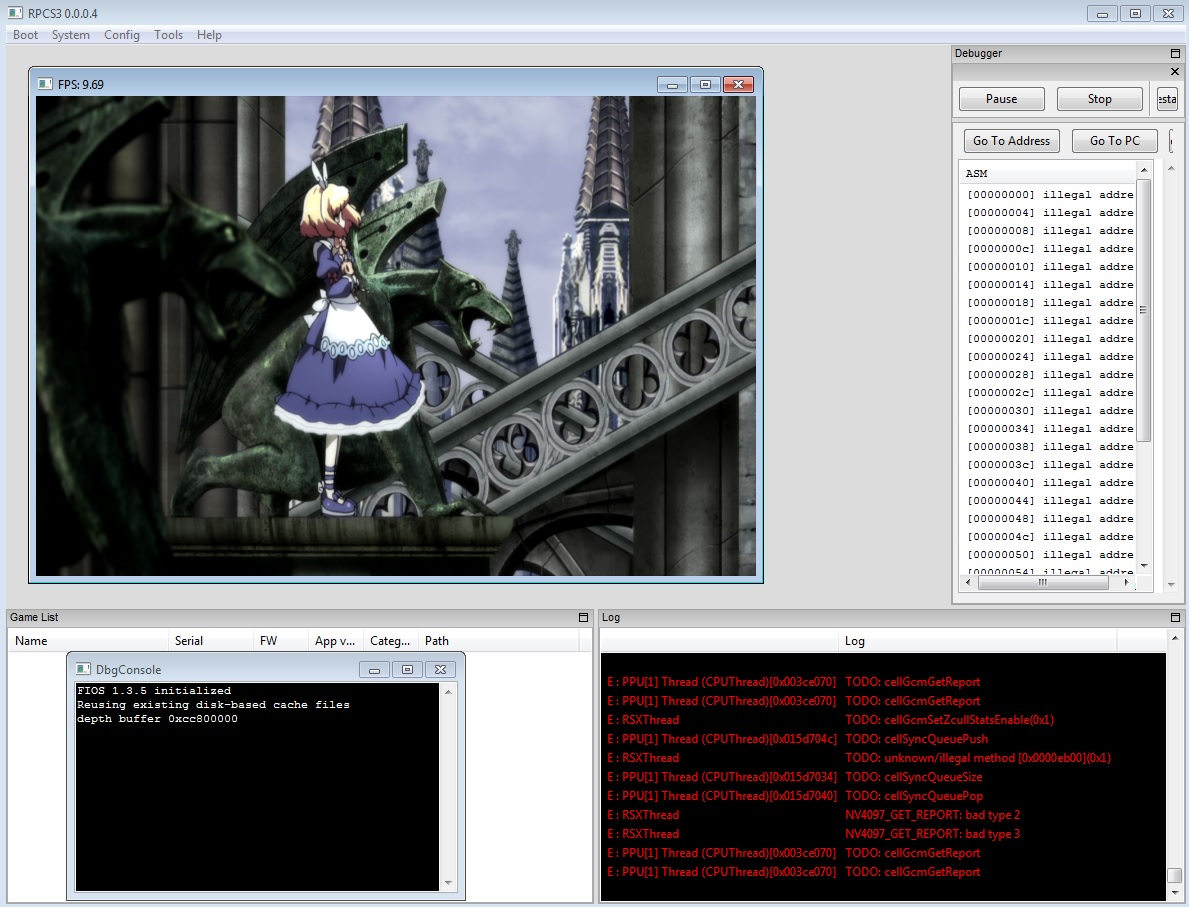Float the Game List panel
The width and height of the screenshot is (1189, 907).
(583, 618)
